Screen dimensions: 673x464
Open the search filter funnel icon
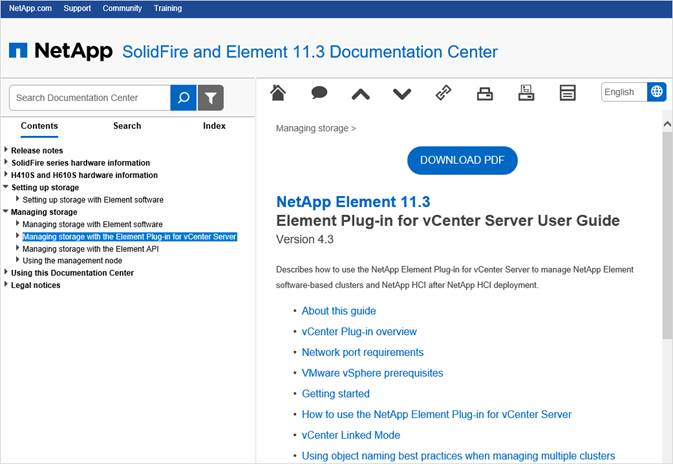tap(211, 97)
